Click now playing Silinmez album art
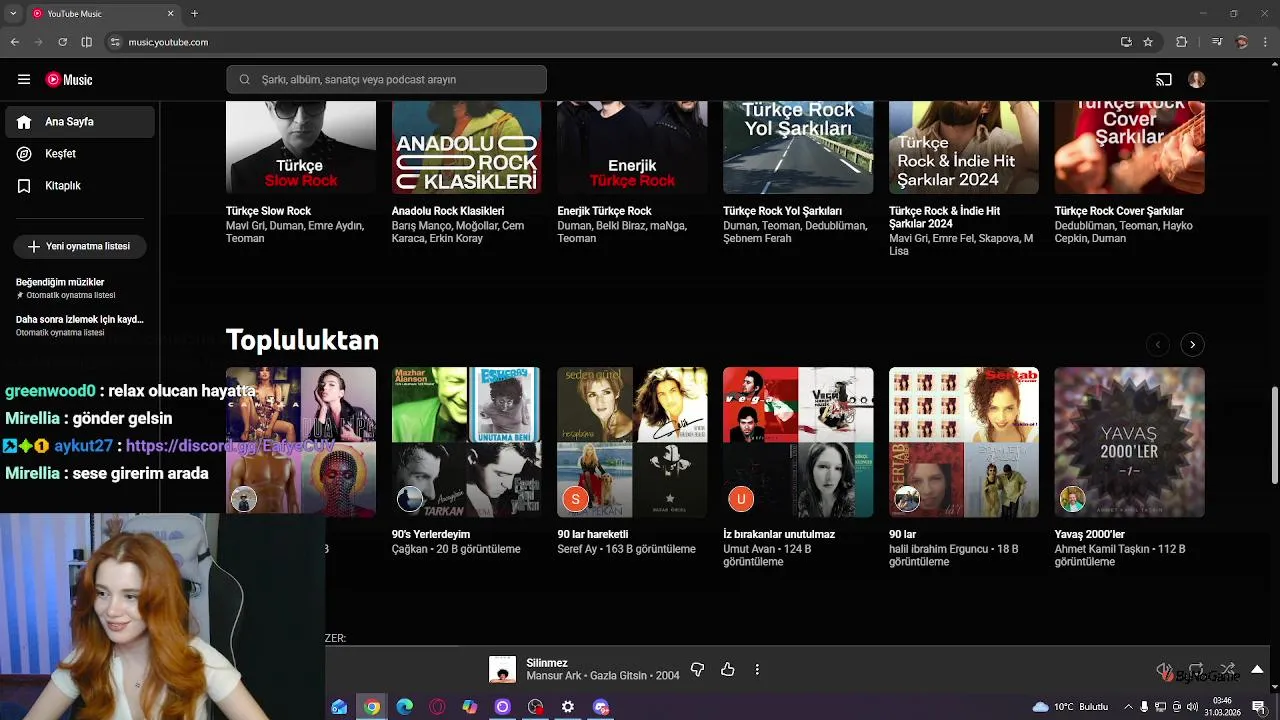The width and height of the screenshot is (1280, 720). [x=502, y=670]
